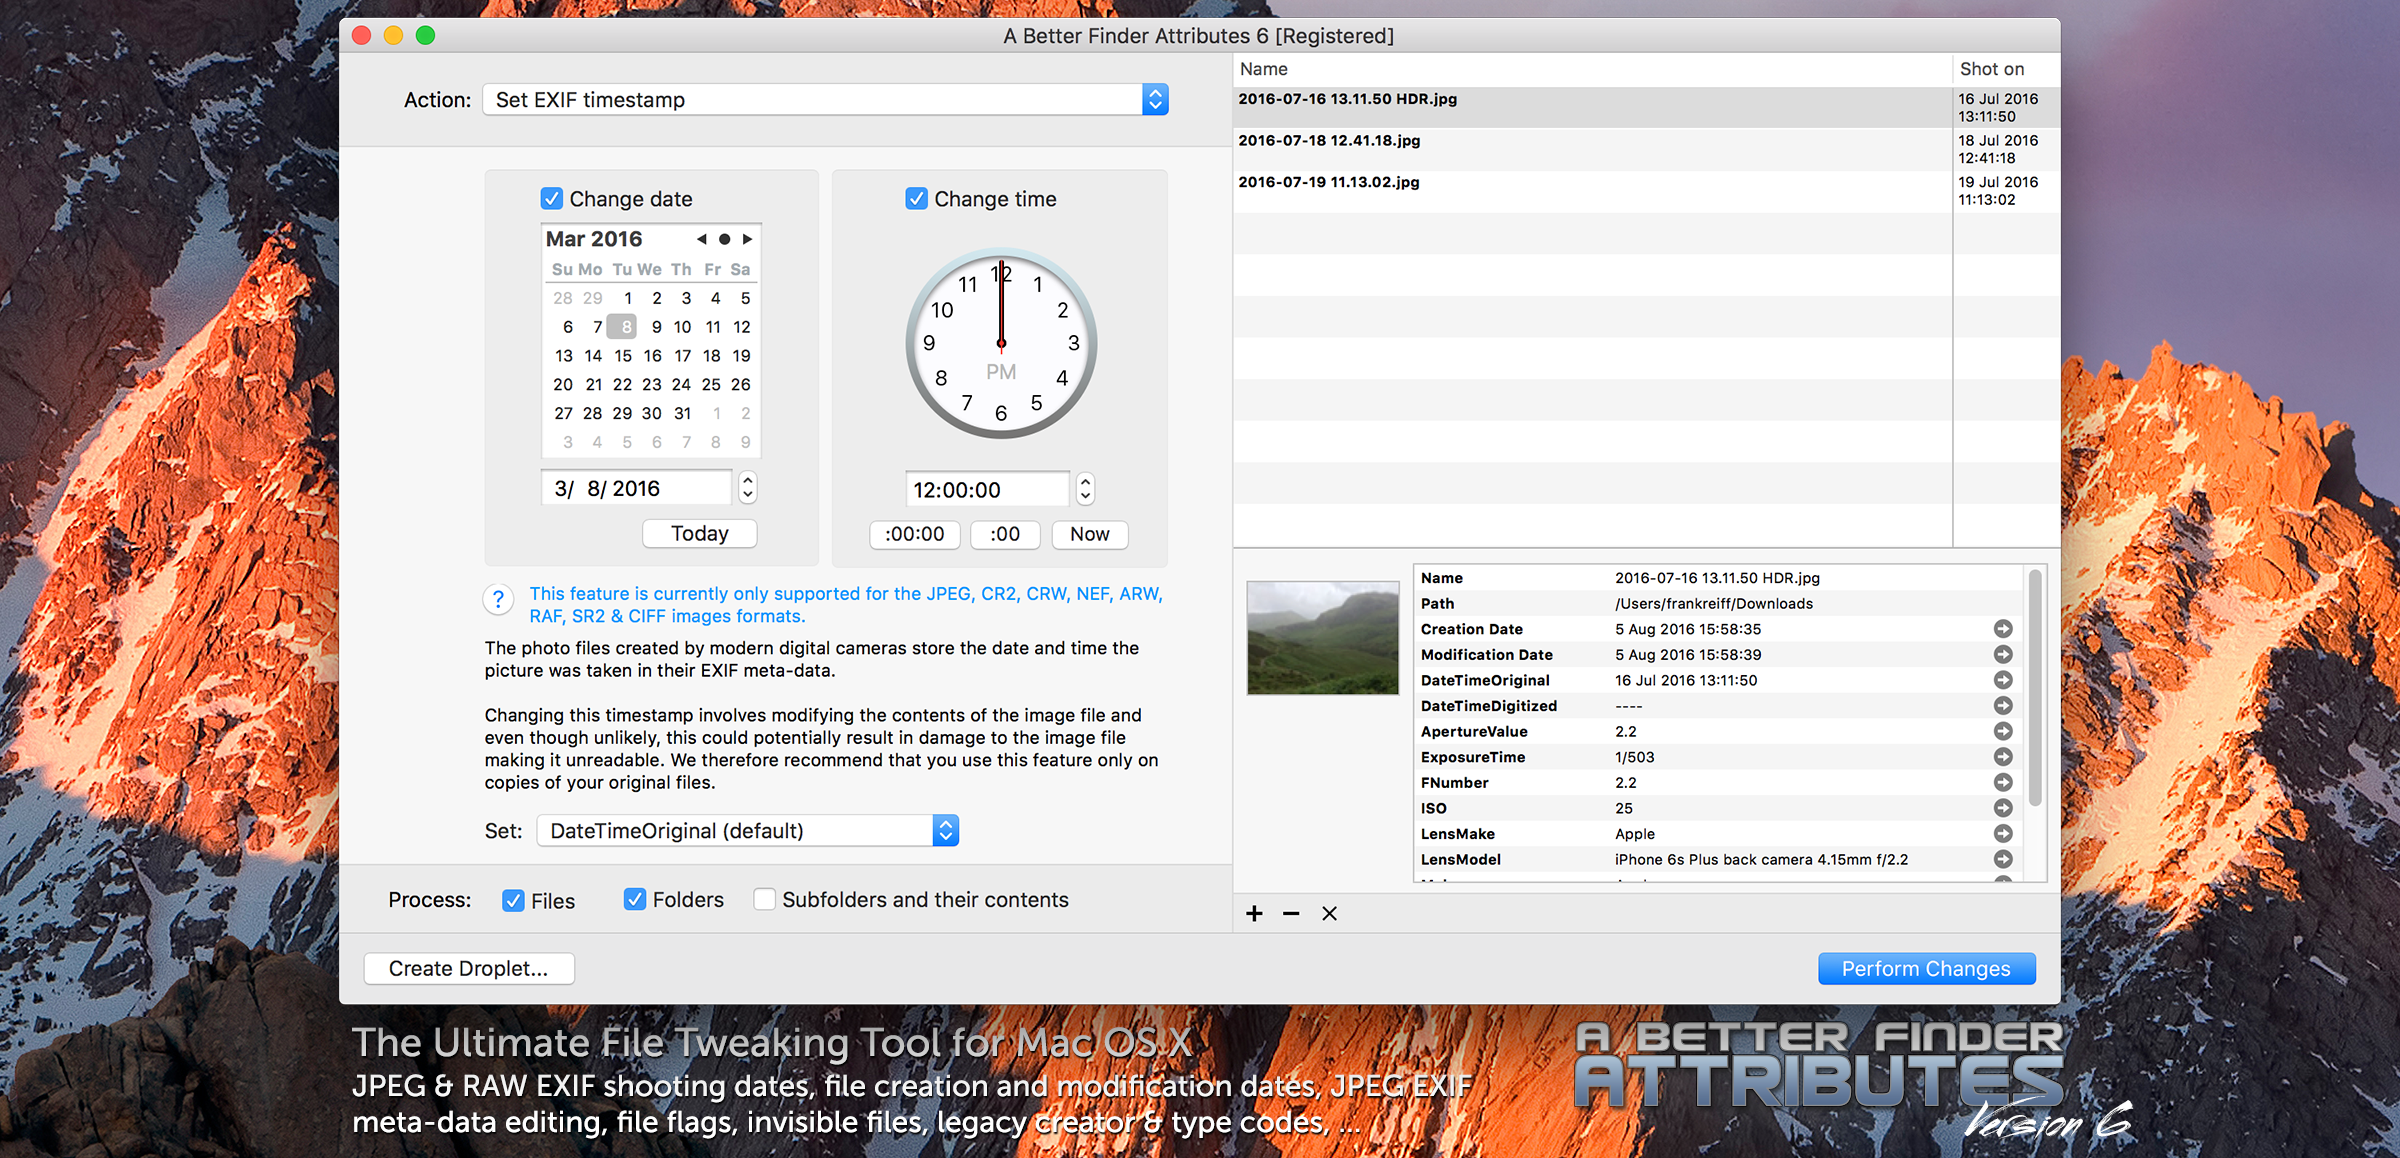Click the Mar 2016 month label
Screen dimensions: 2400x1158
tap(594, 239)
